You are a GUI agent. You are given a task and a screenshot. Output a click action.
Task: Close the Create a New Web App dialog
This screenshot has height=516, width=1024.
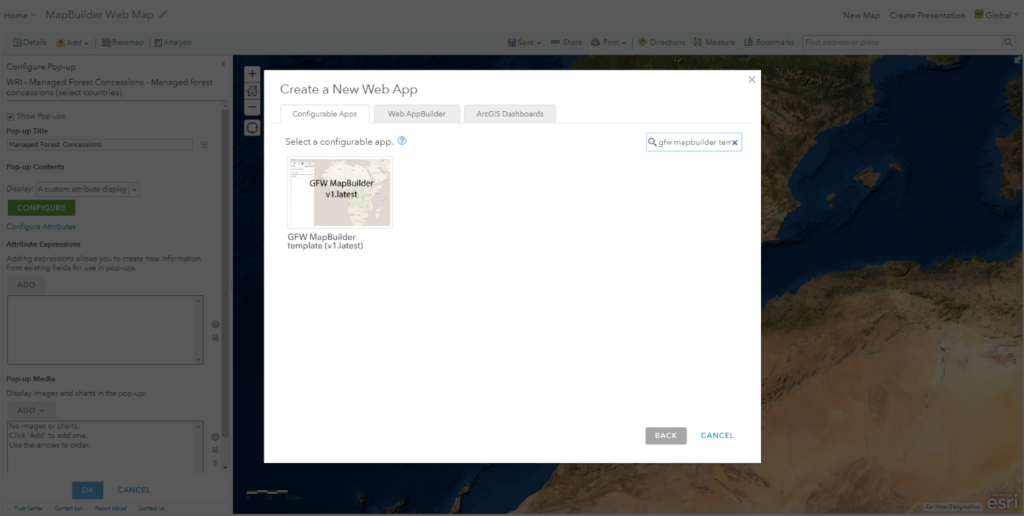[752, 80]
